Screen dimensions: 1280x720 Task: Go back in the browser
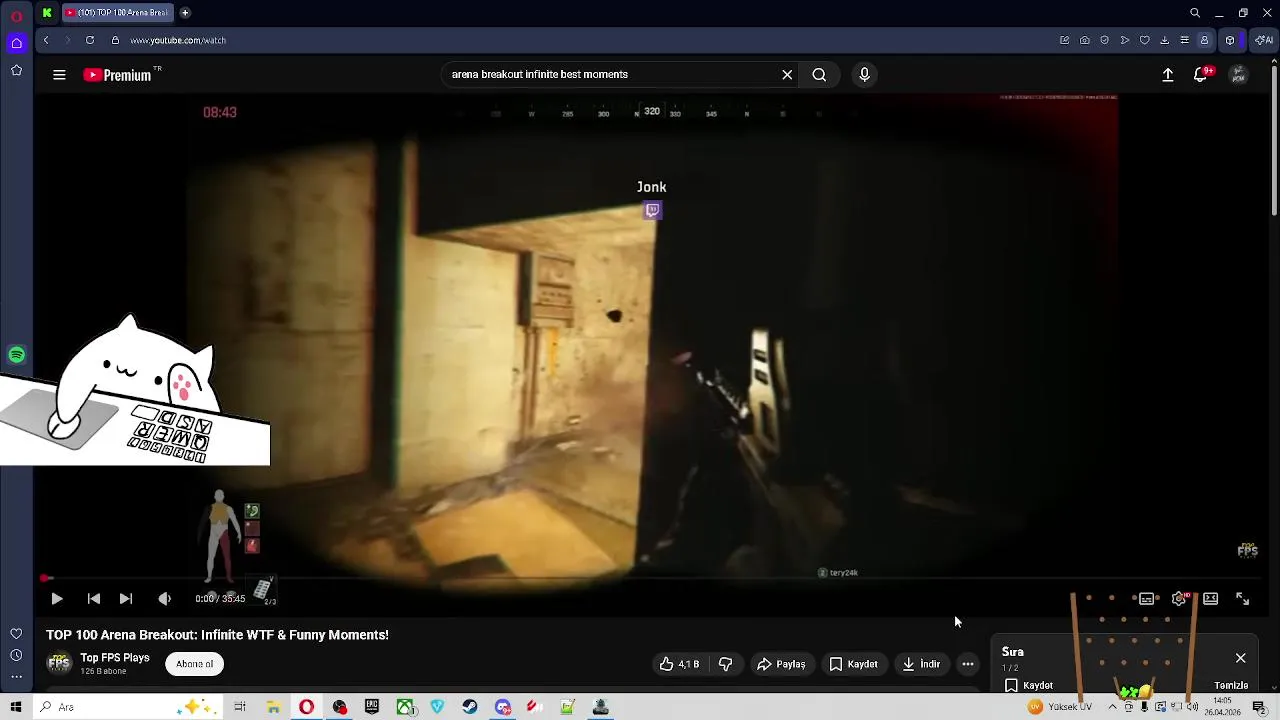(x=46, y=40)
